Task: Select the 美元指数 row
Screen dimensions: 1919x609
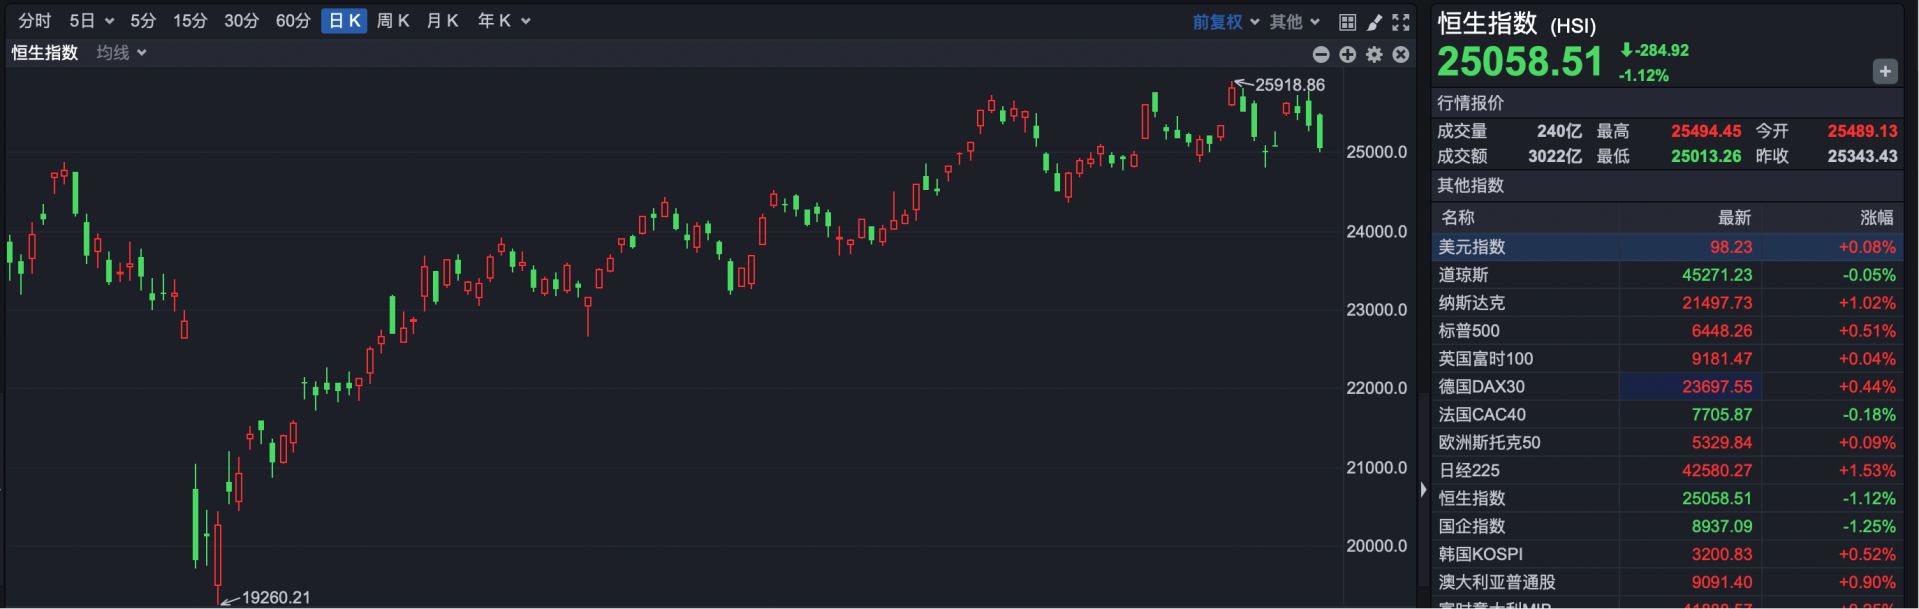Action: pyautogui.click(x=1667, y=247)
